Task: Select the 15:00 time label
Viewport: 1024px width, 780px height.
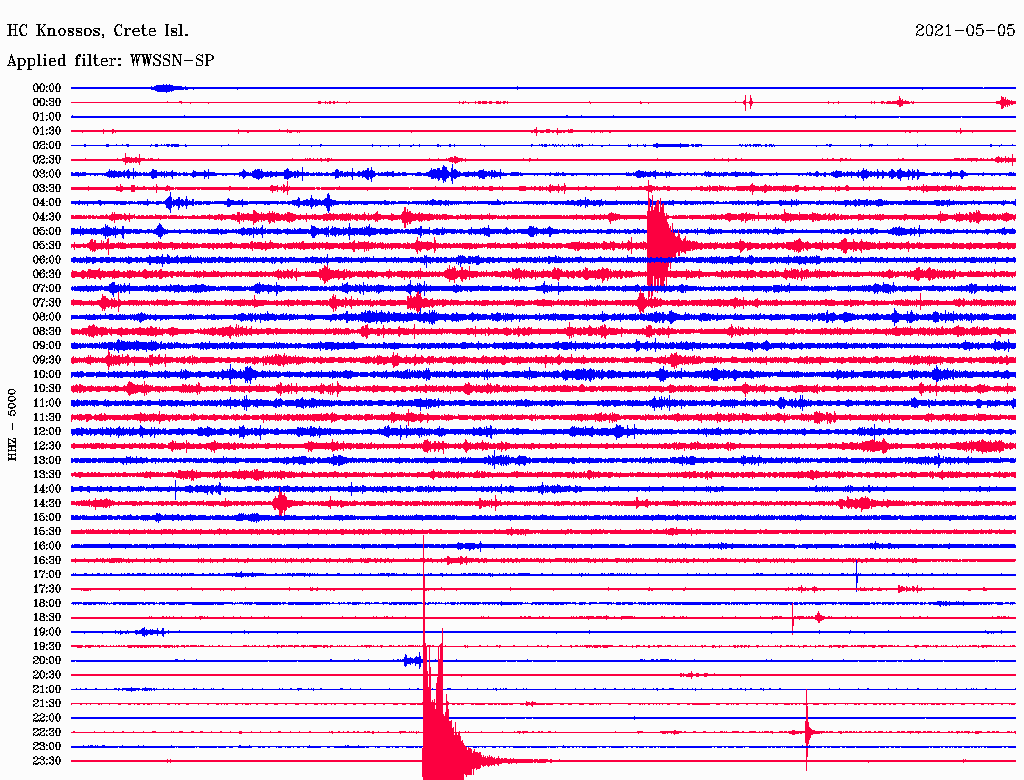Action: coord(47,517)
